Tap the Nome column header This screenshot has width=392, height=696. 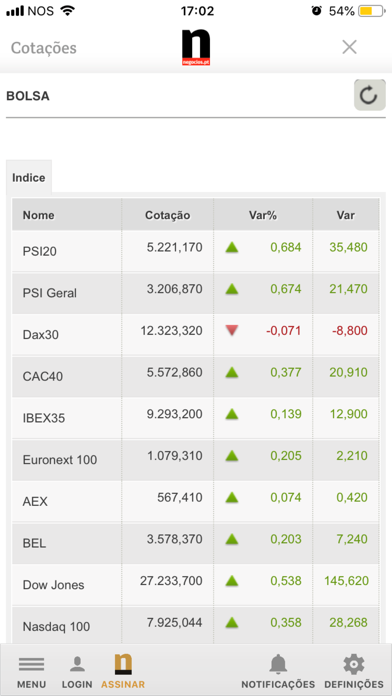[67, 215]
